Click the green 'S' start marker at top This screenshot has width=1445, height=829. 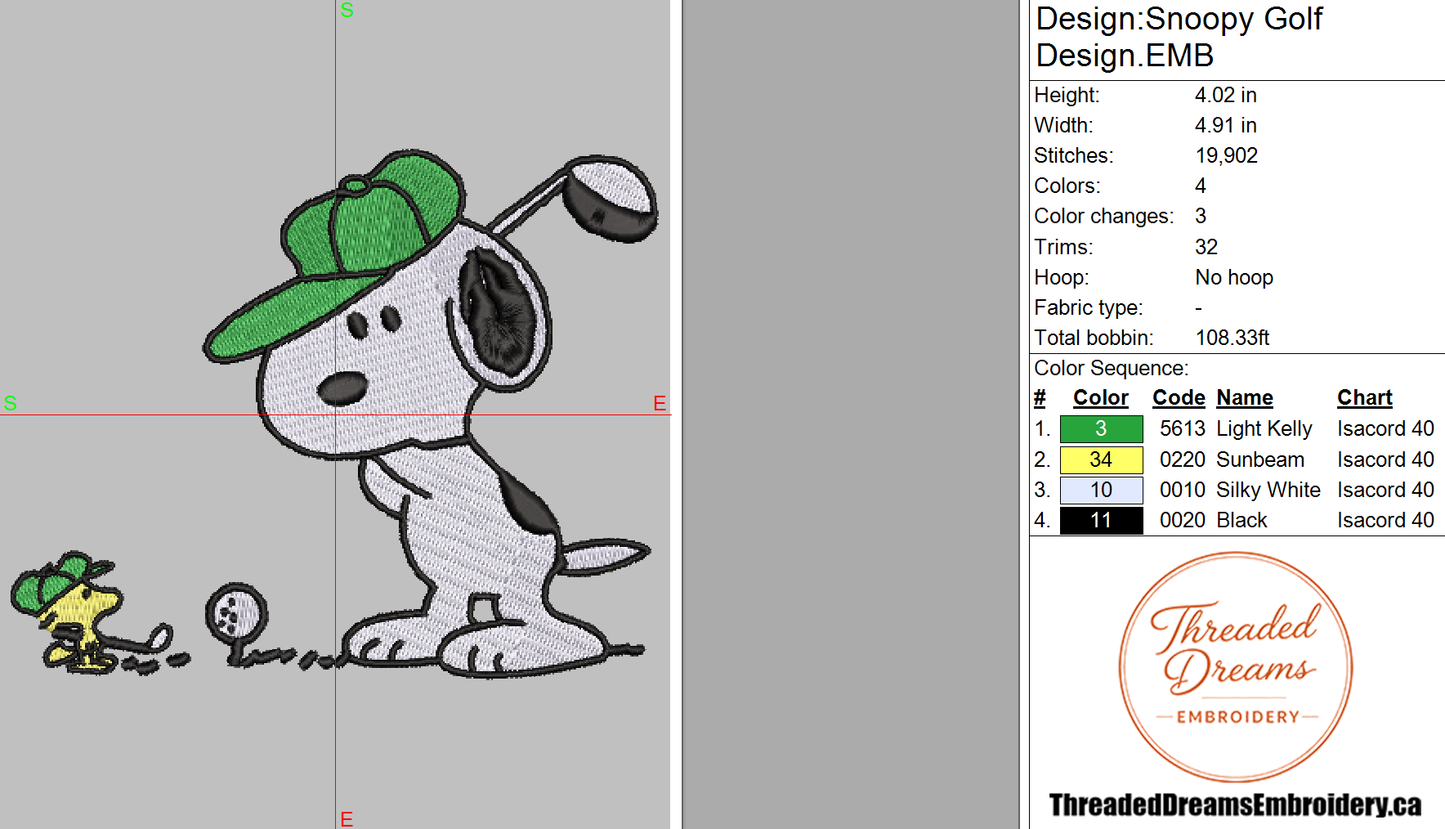point(346,11)
